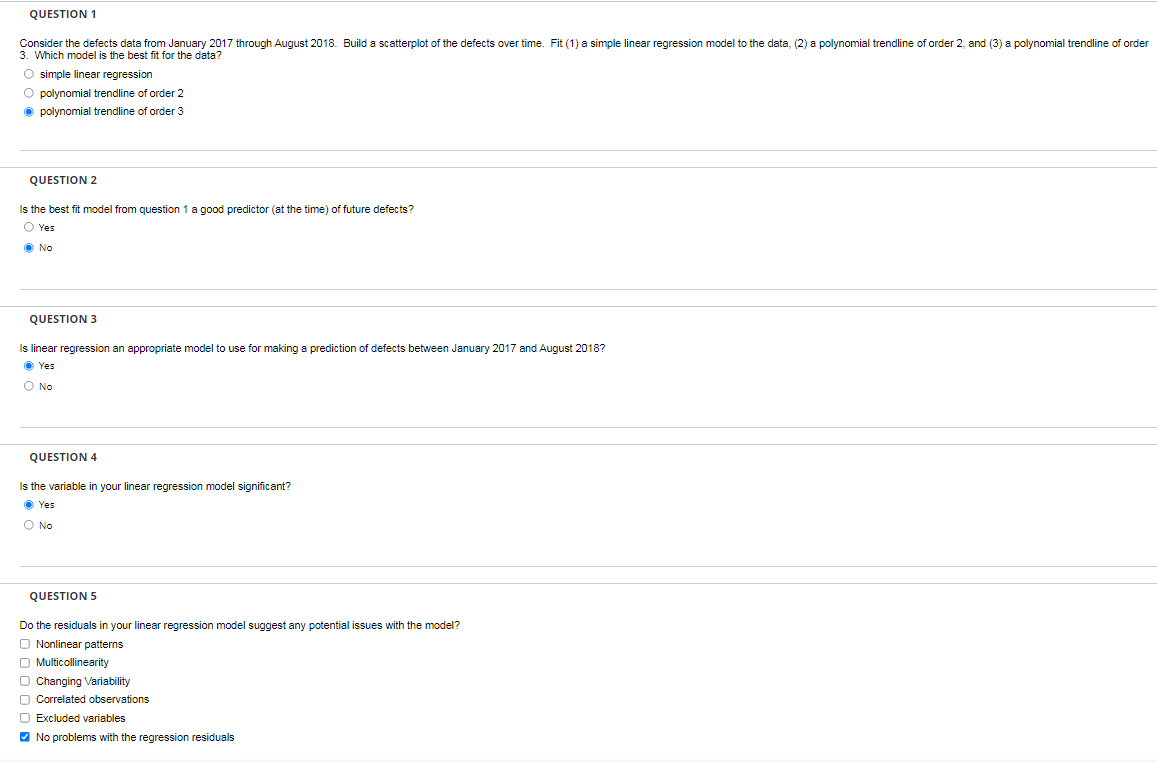Click the QUESTION 1 heading
The image size is (1157, 762).
63,13
